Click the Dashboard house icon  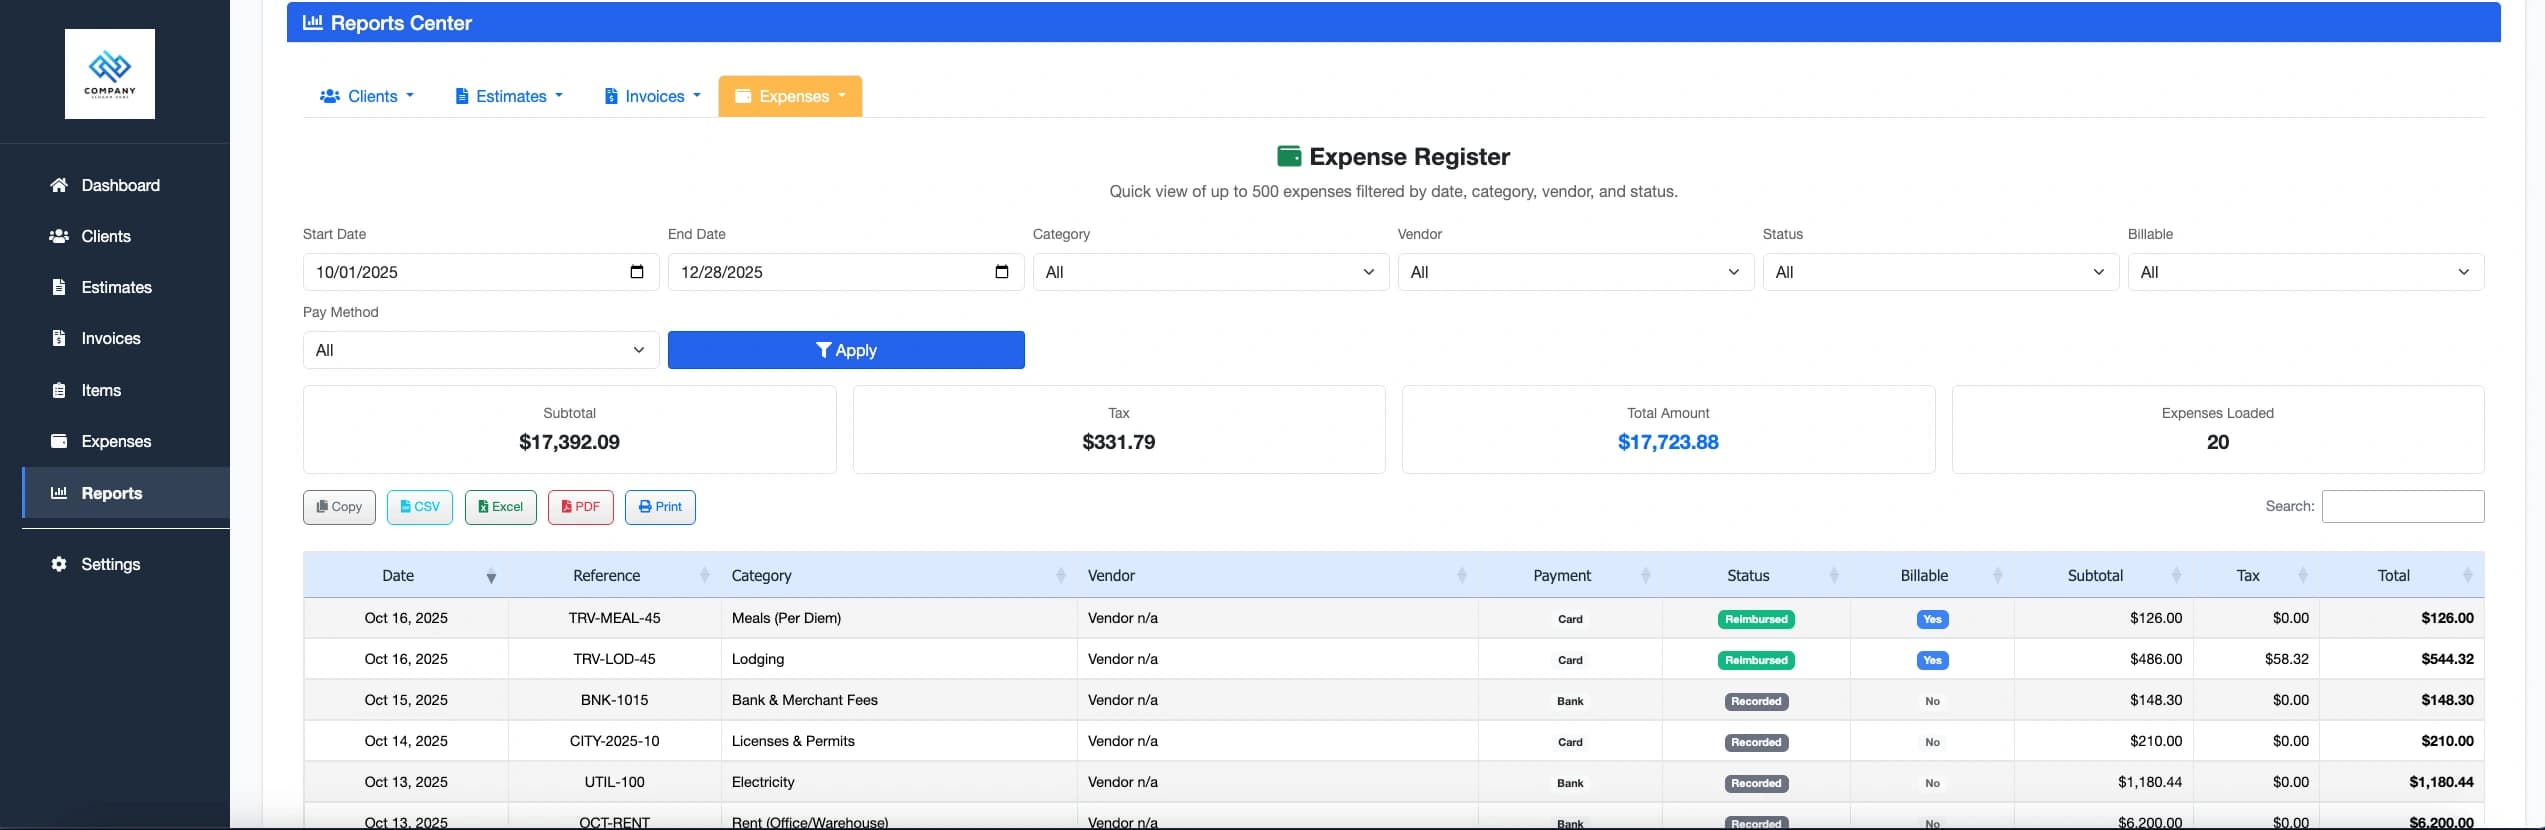59,185
